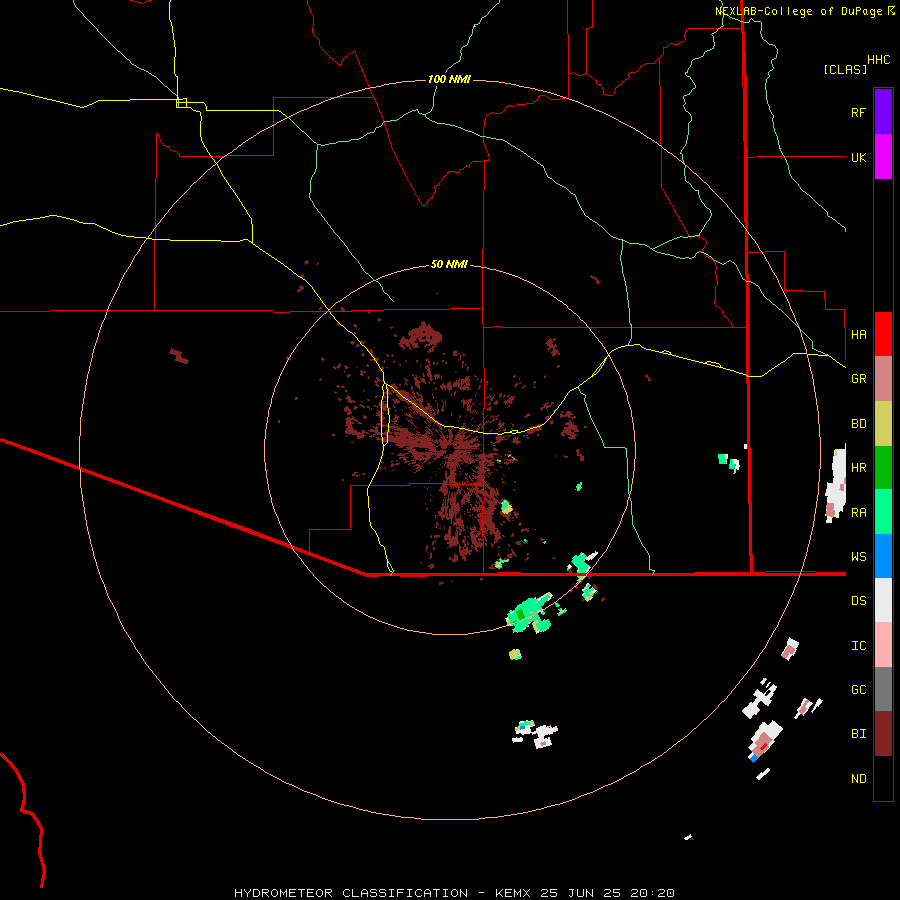Click the ND legend label
Viewport: 900px width, 900px height.
[x=859, y=779]
